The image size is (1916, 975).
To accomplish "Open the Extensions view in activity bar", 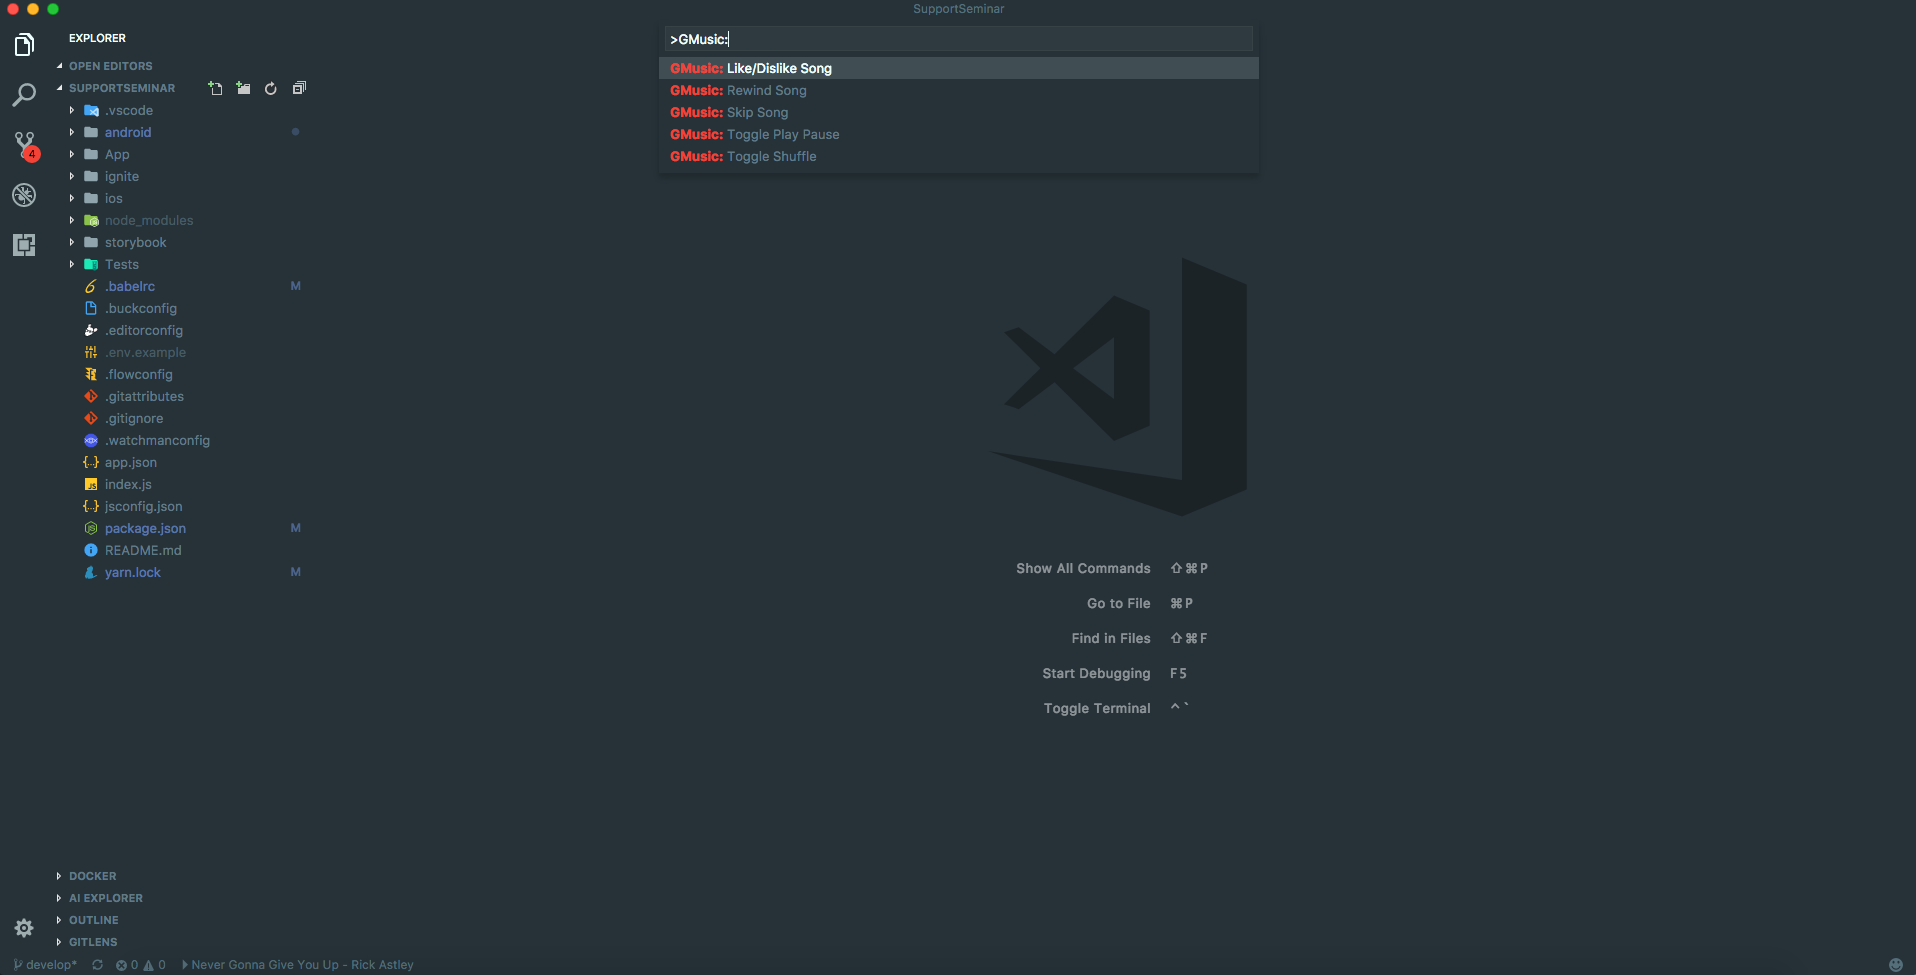I will (x=24, y=245).
